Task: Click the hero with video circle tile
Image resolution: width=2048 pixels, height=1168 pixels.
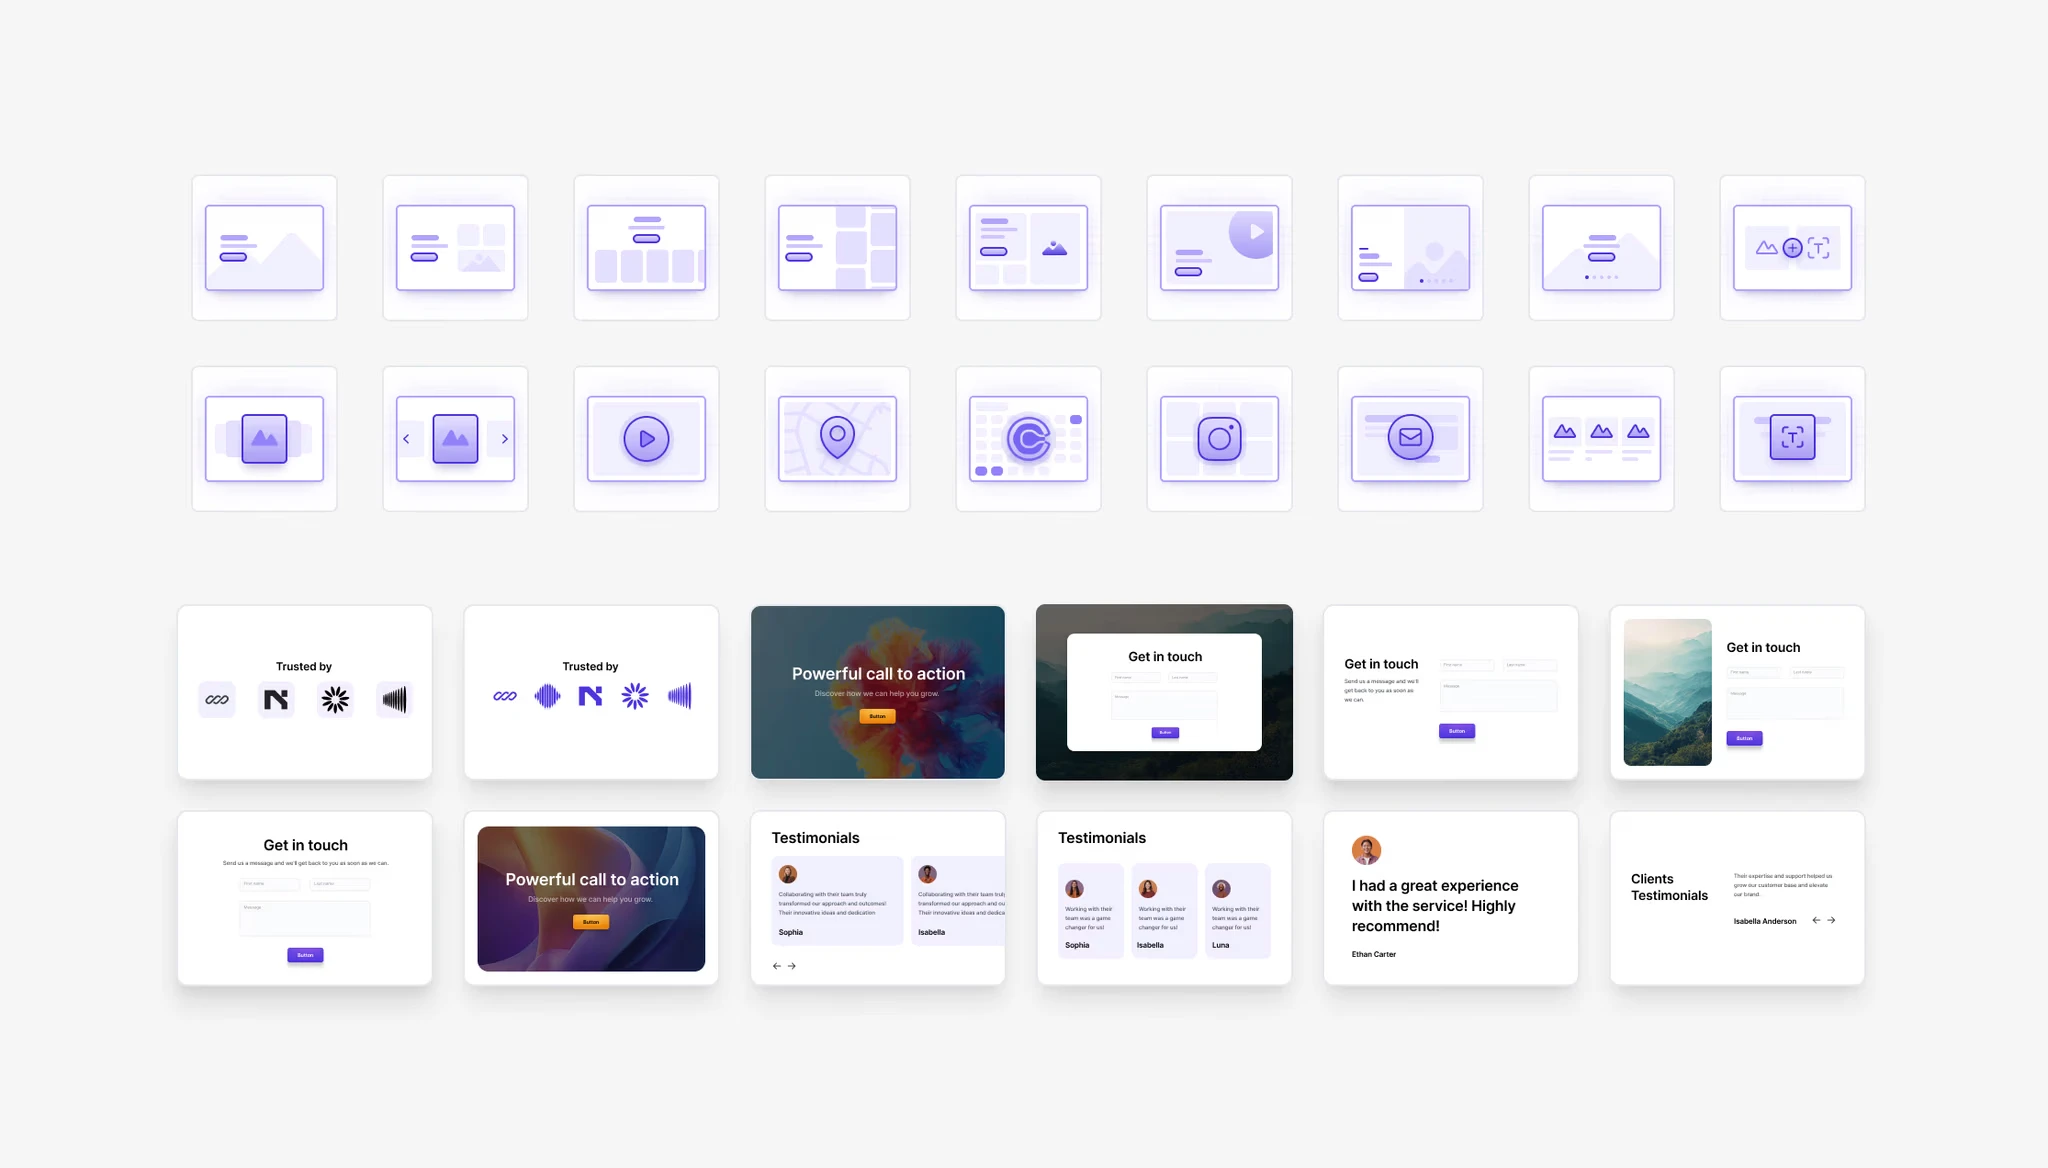Action: coord(1219,248)
